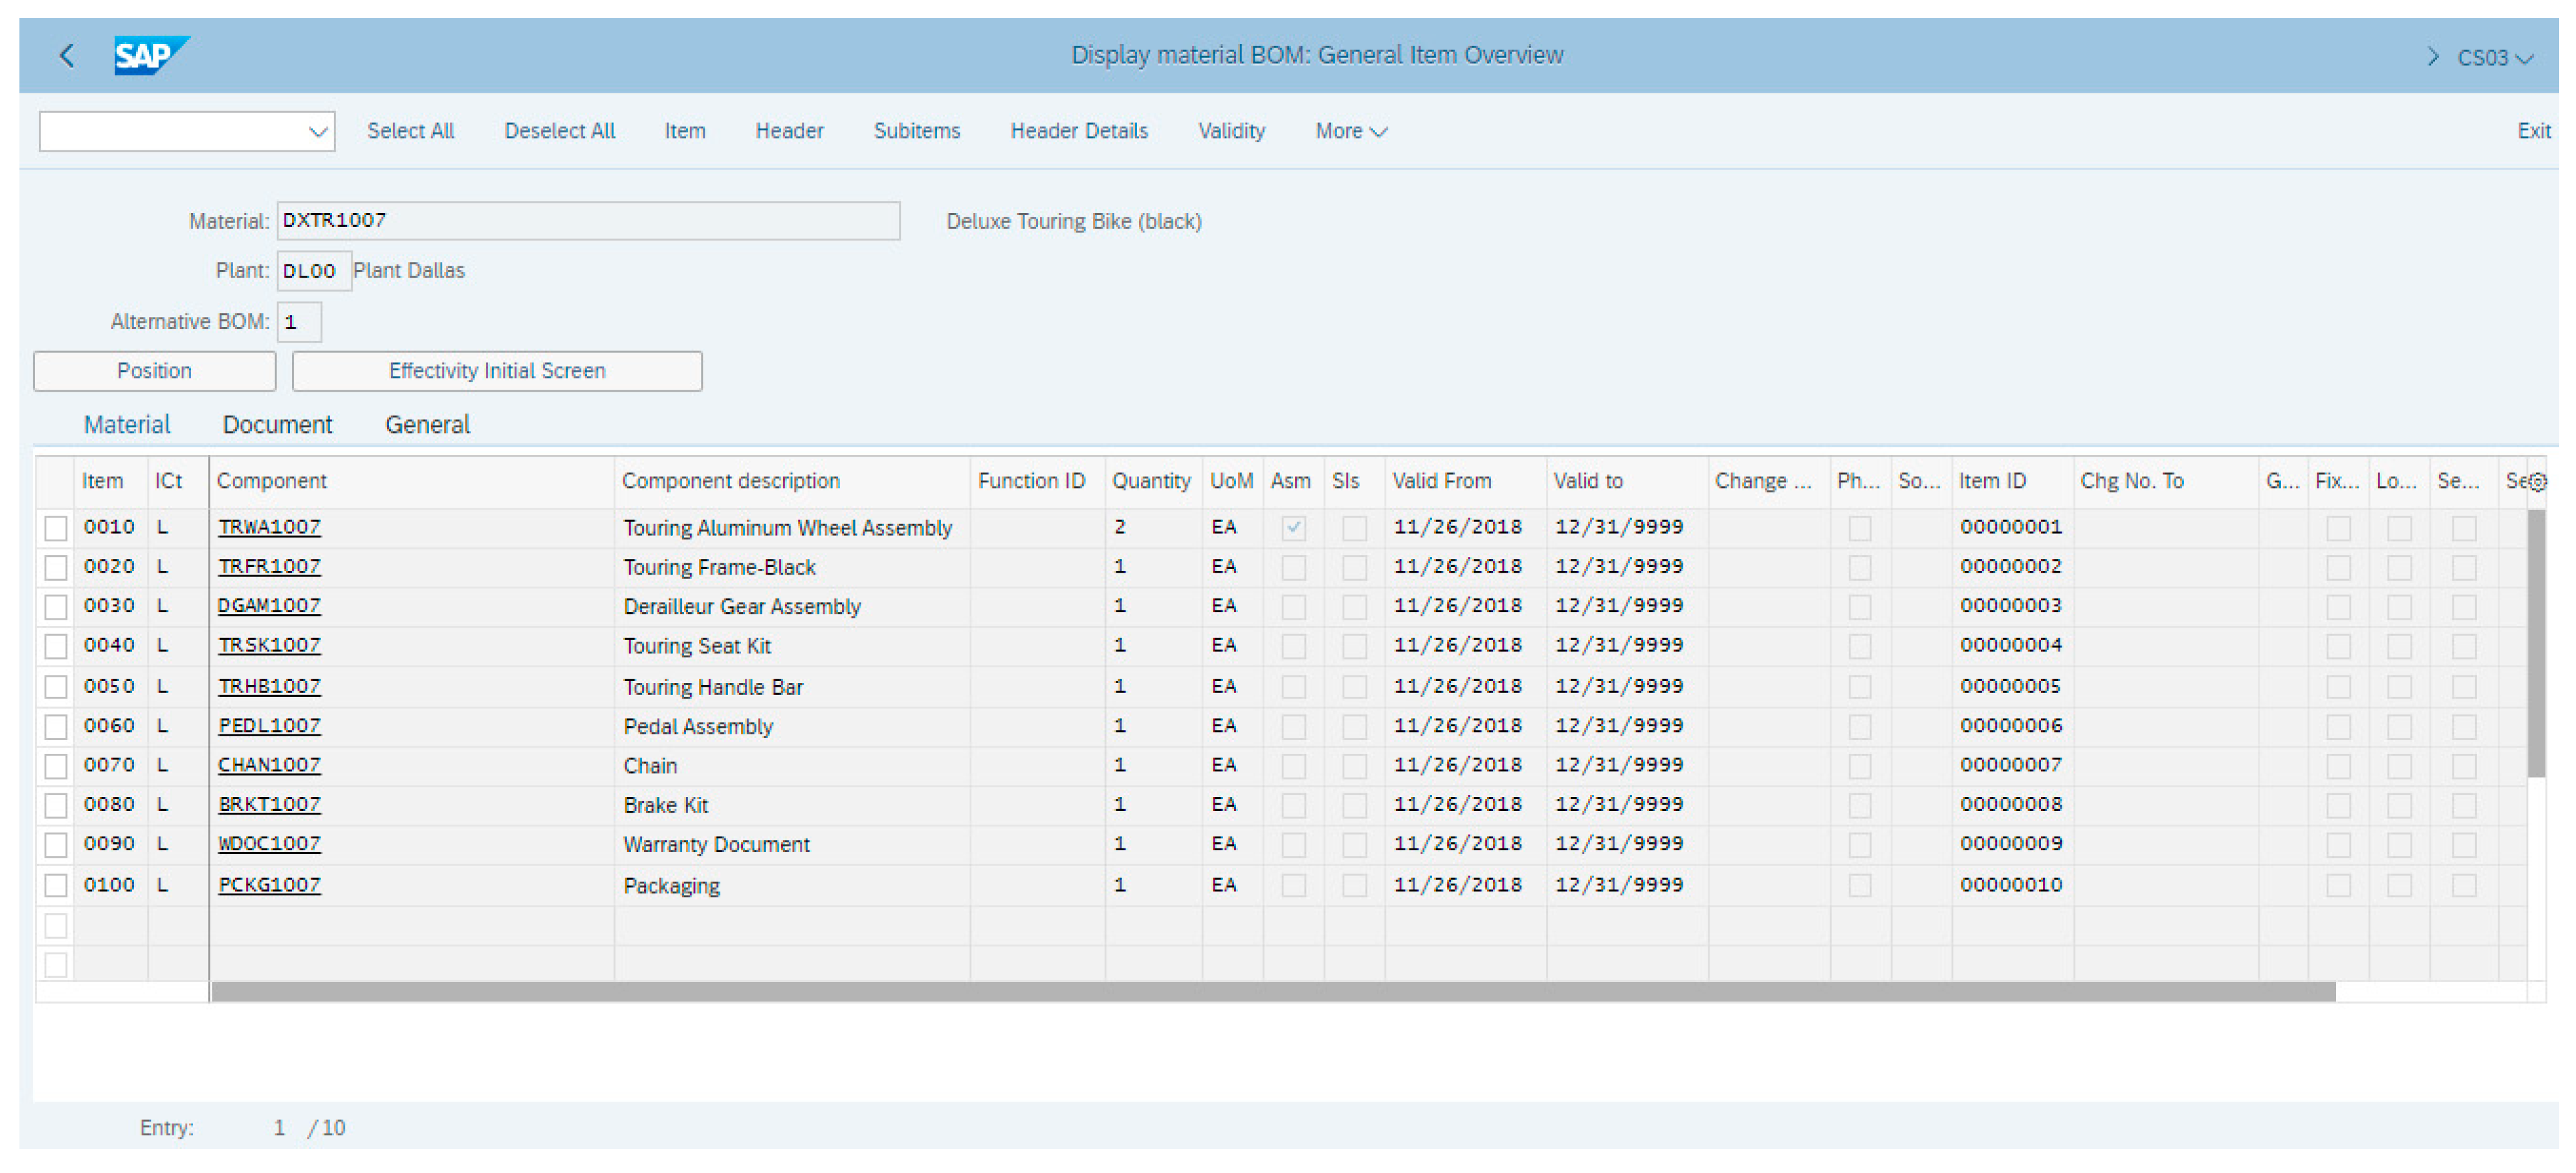2576x1173 pixels.
Task: Open component link TRFR1007
Action: point(269,567)
